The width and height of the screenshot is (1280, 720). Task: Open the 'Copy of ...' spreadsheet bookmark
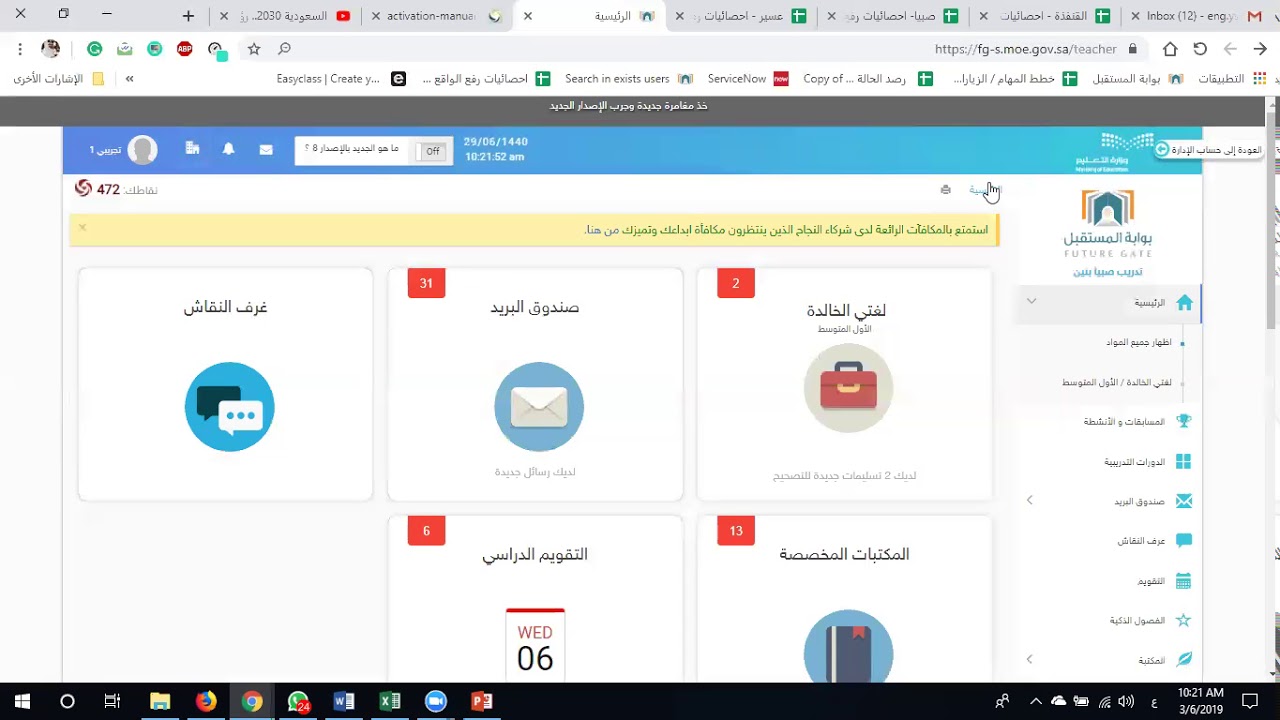(867, 79)
